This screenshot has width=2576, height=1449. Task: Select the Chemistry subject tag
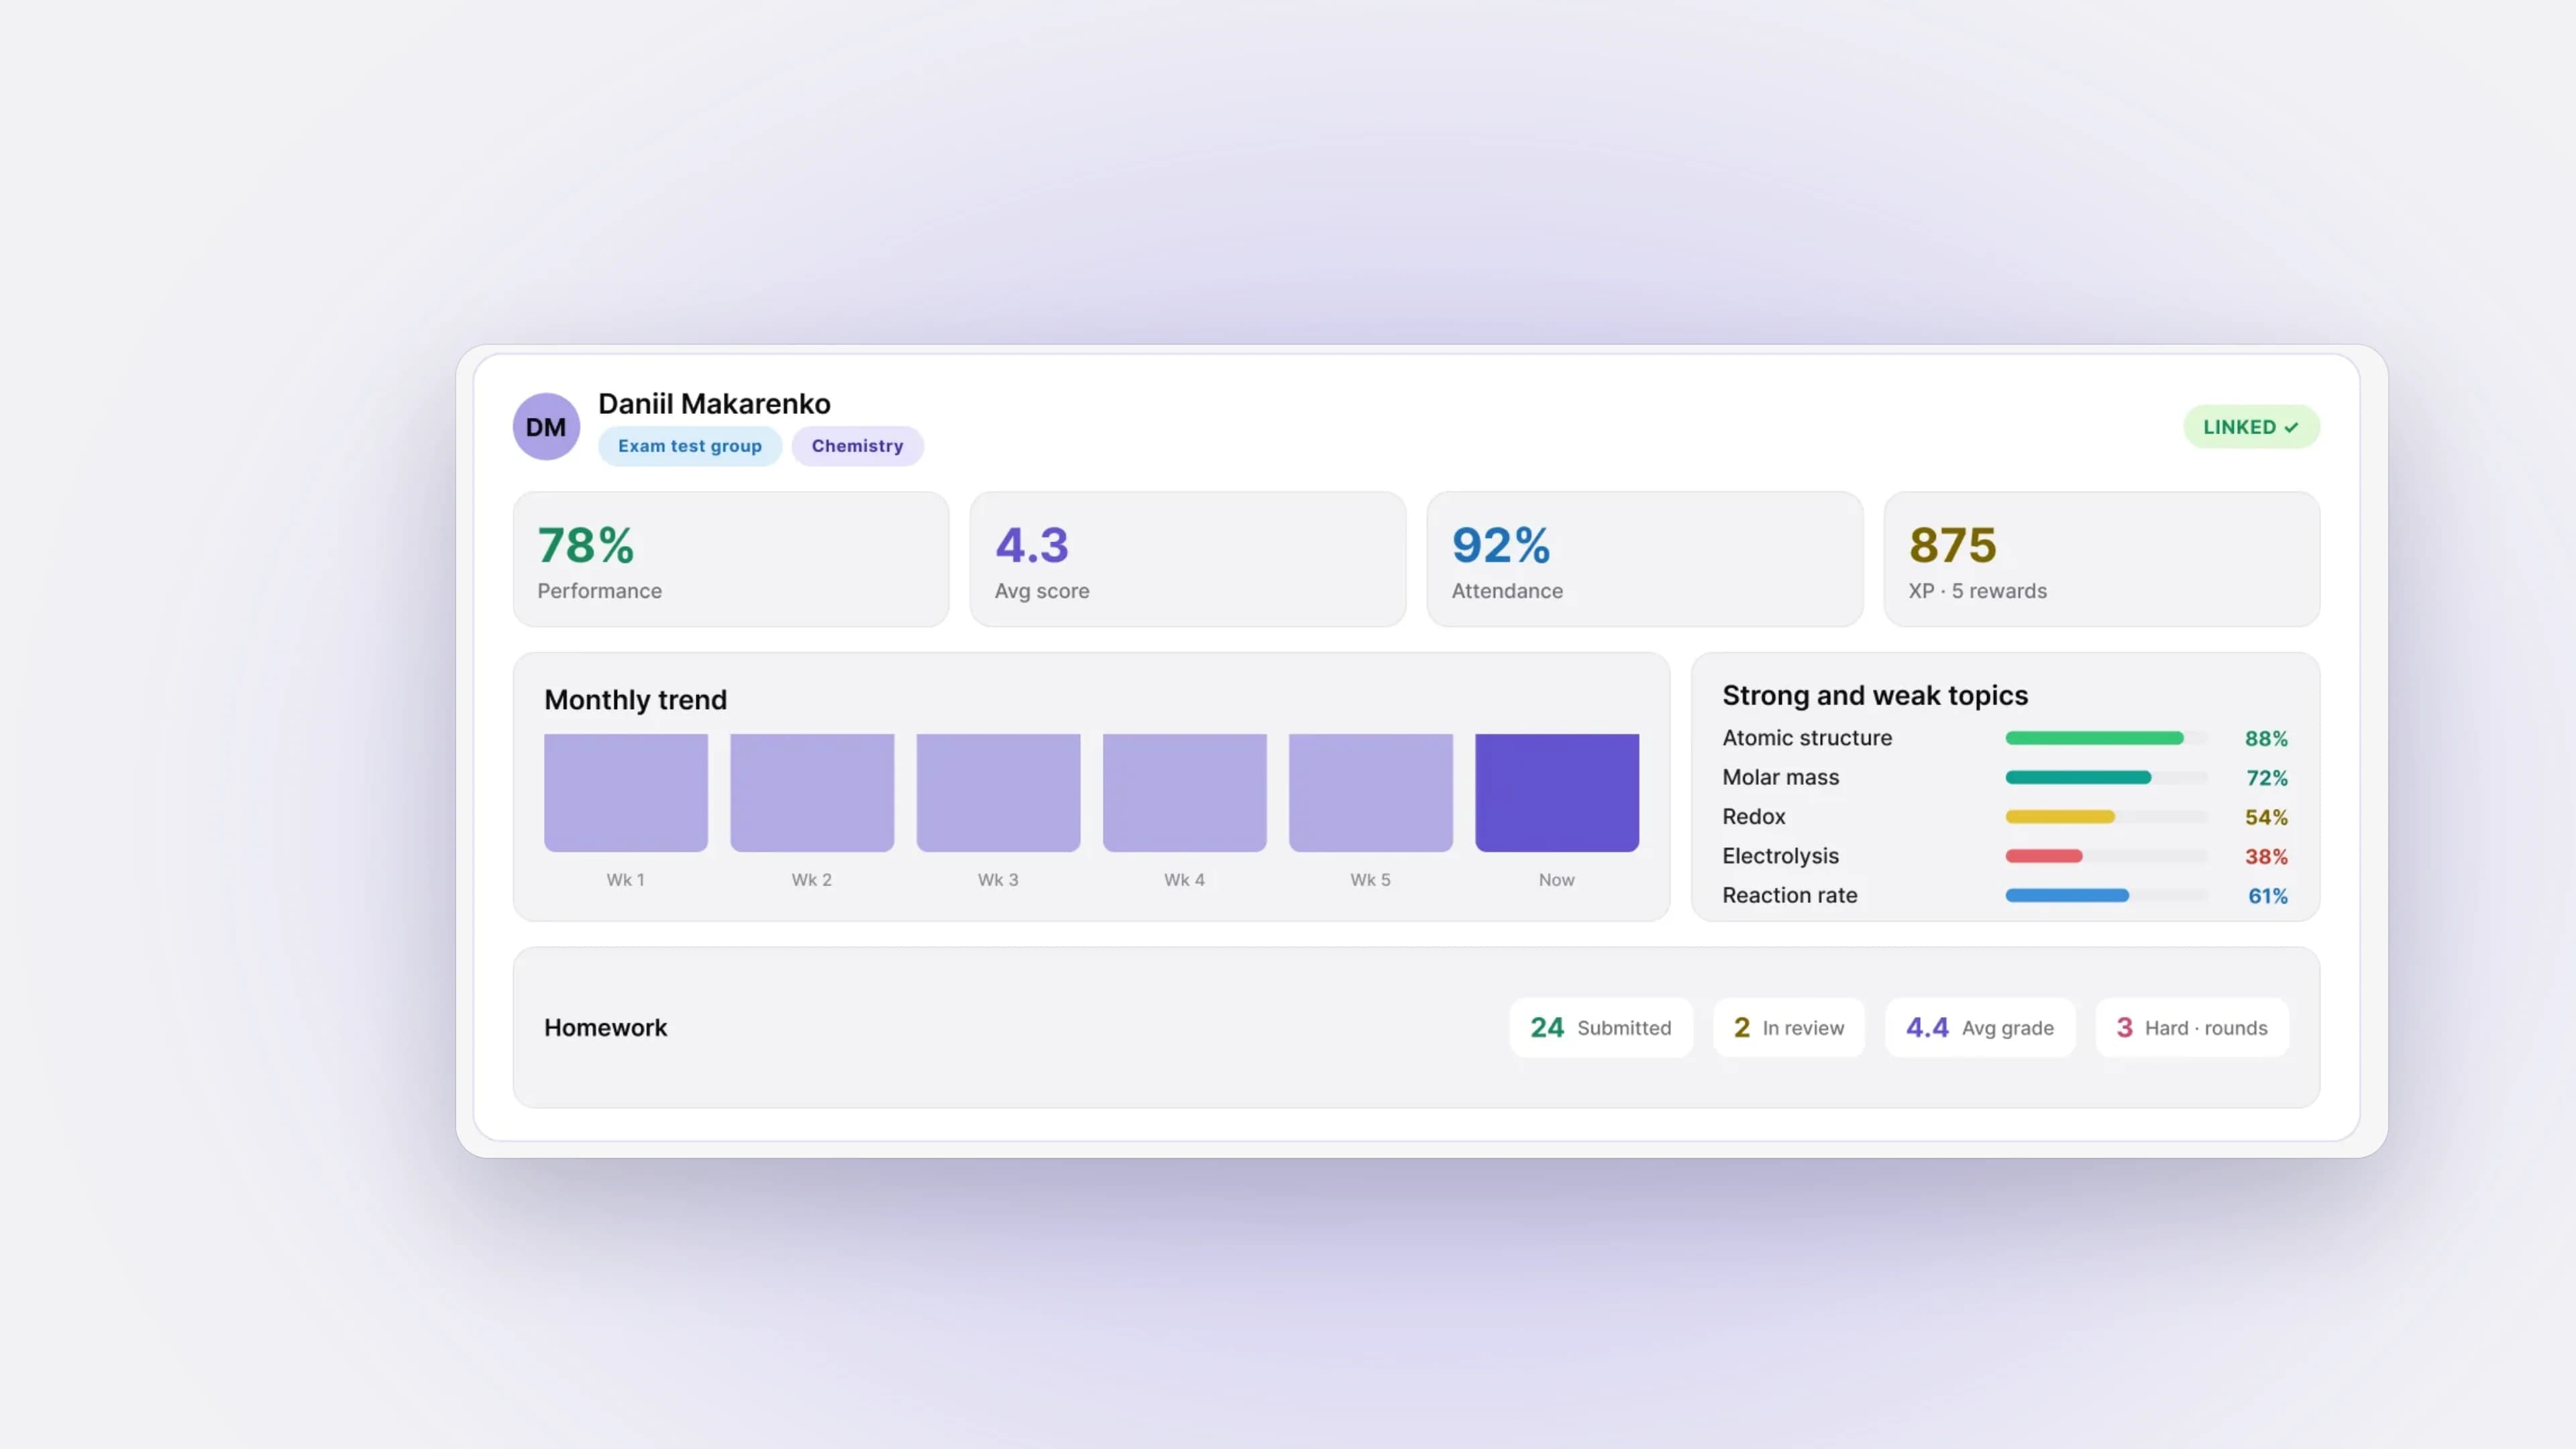pos(857,446)
